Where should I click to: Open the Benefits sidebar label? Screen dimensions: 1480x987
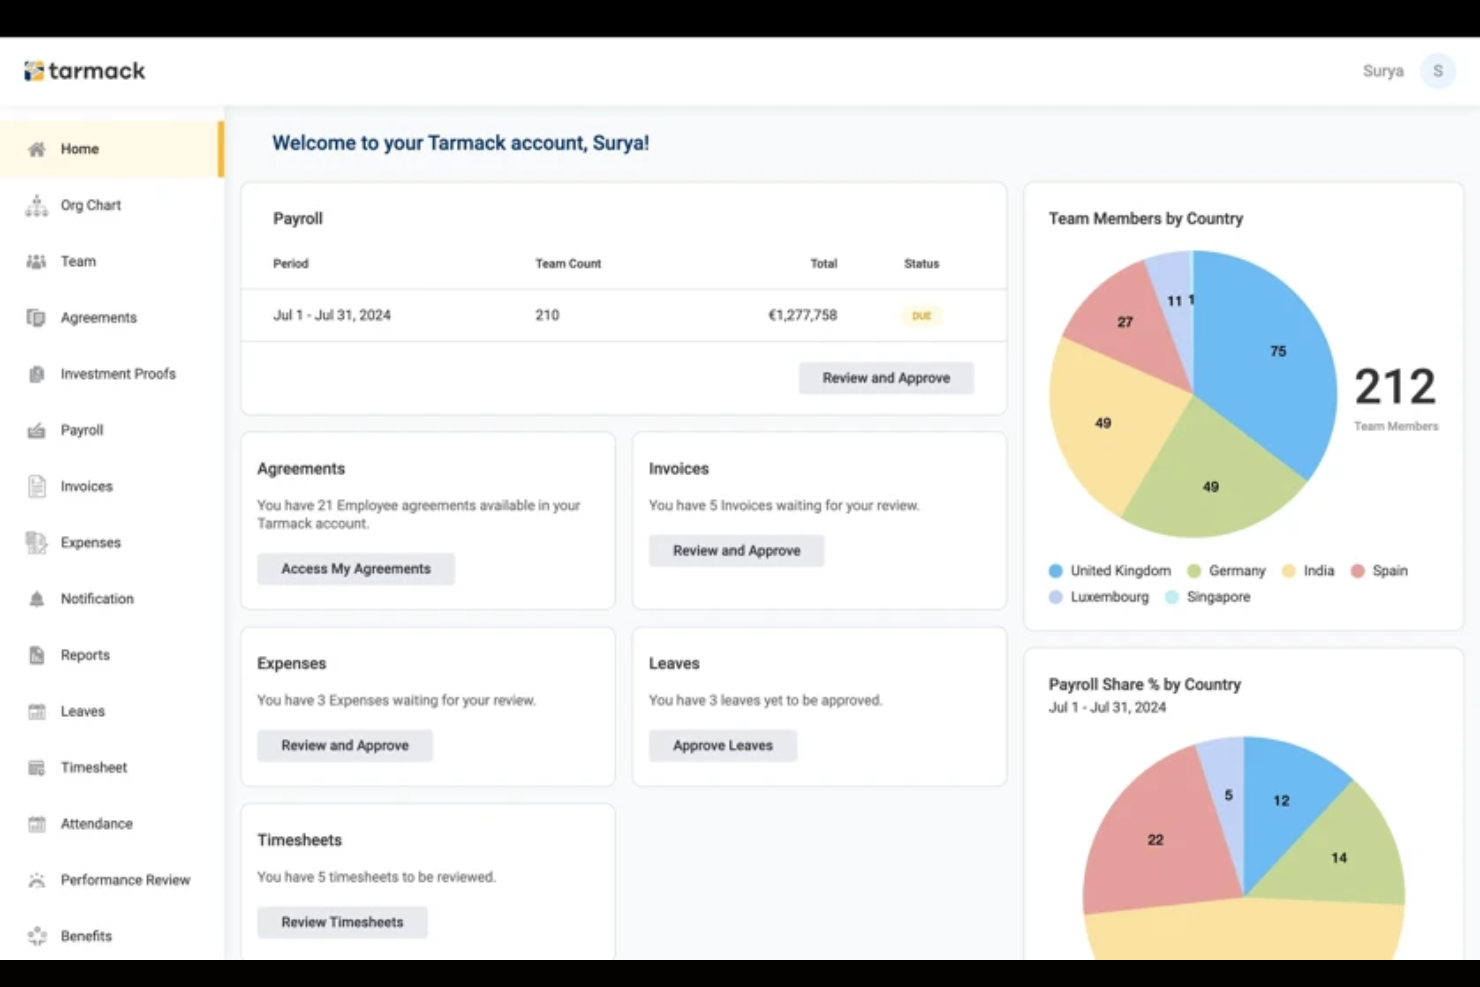[86, 936]
